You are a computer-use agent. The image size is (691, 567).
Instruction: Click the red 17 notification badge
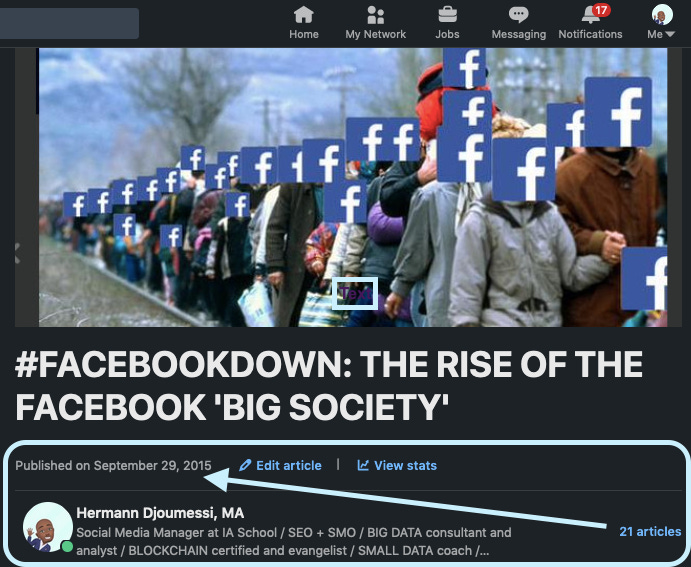pos(601,10)
